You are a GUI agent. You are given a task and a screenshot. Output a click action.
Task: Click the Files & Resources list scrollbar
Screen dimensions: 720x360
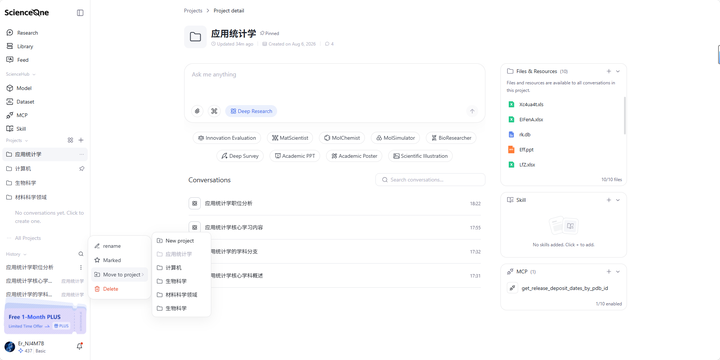point(624,116)
